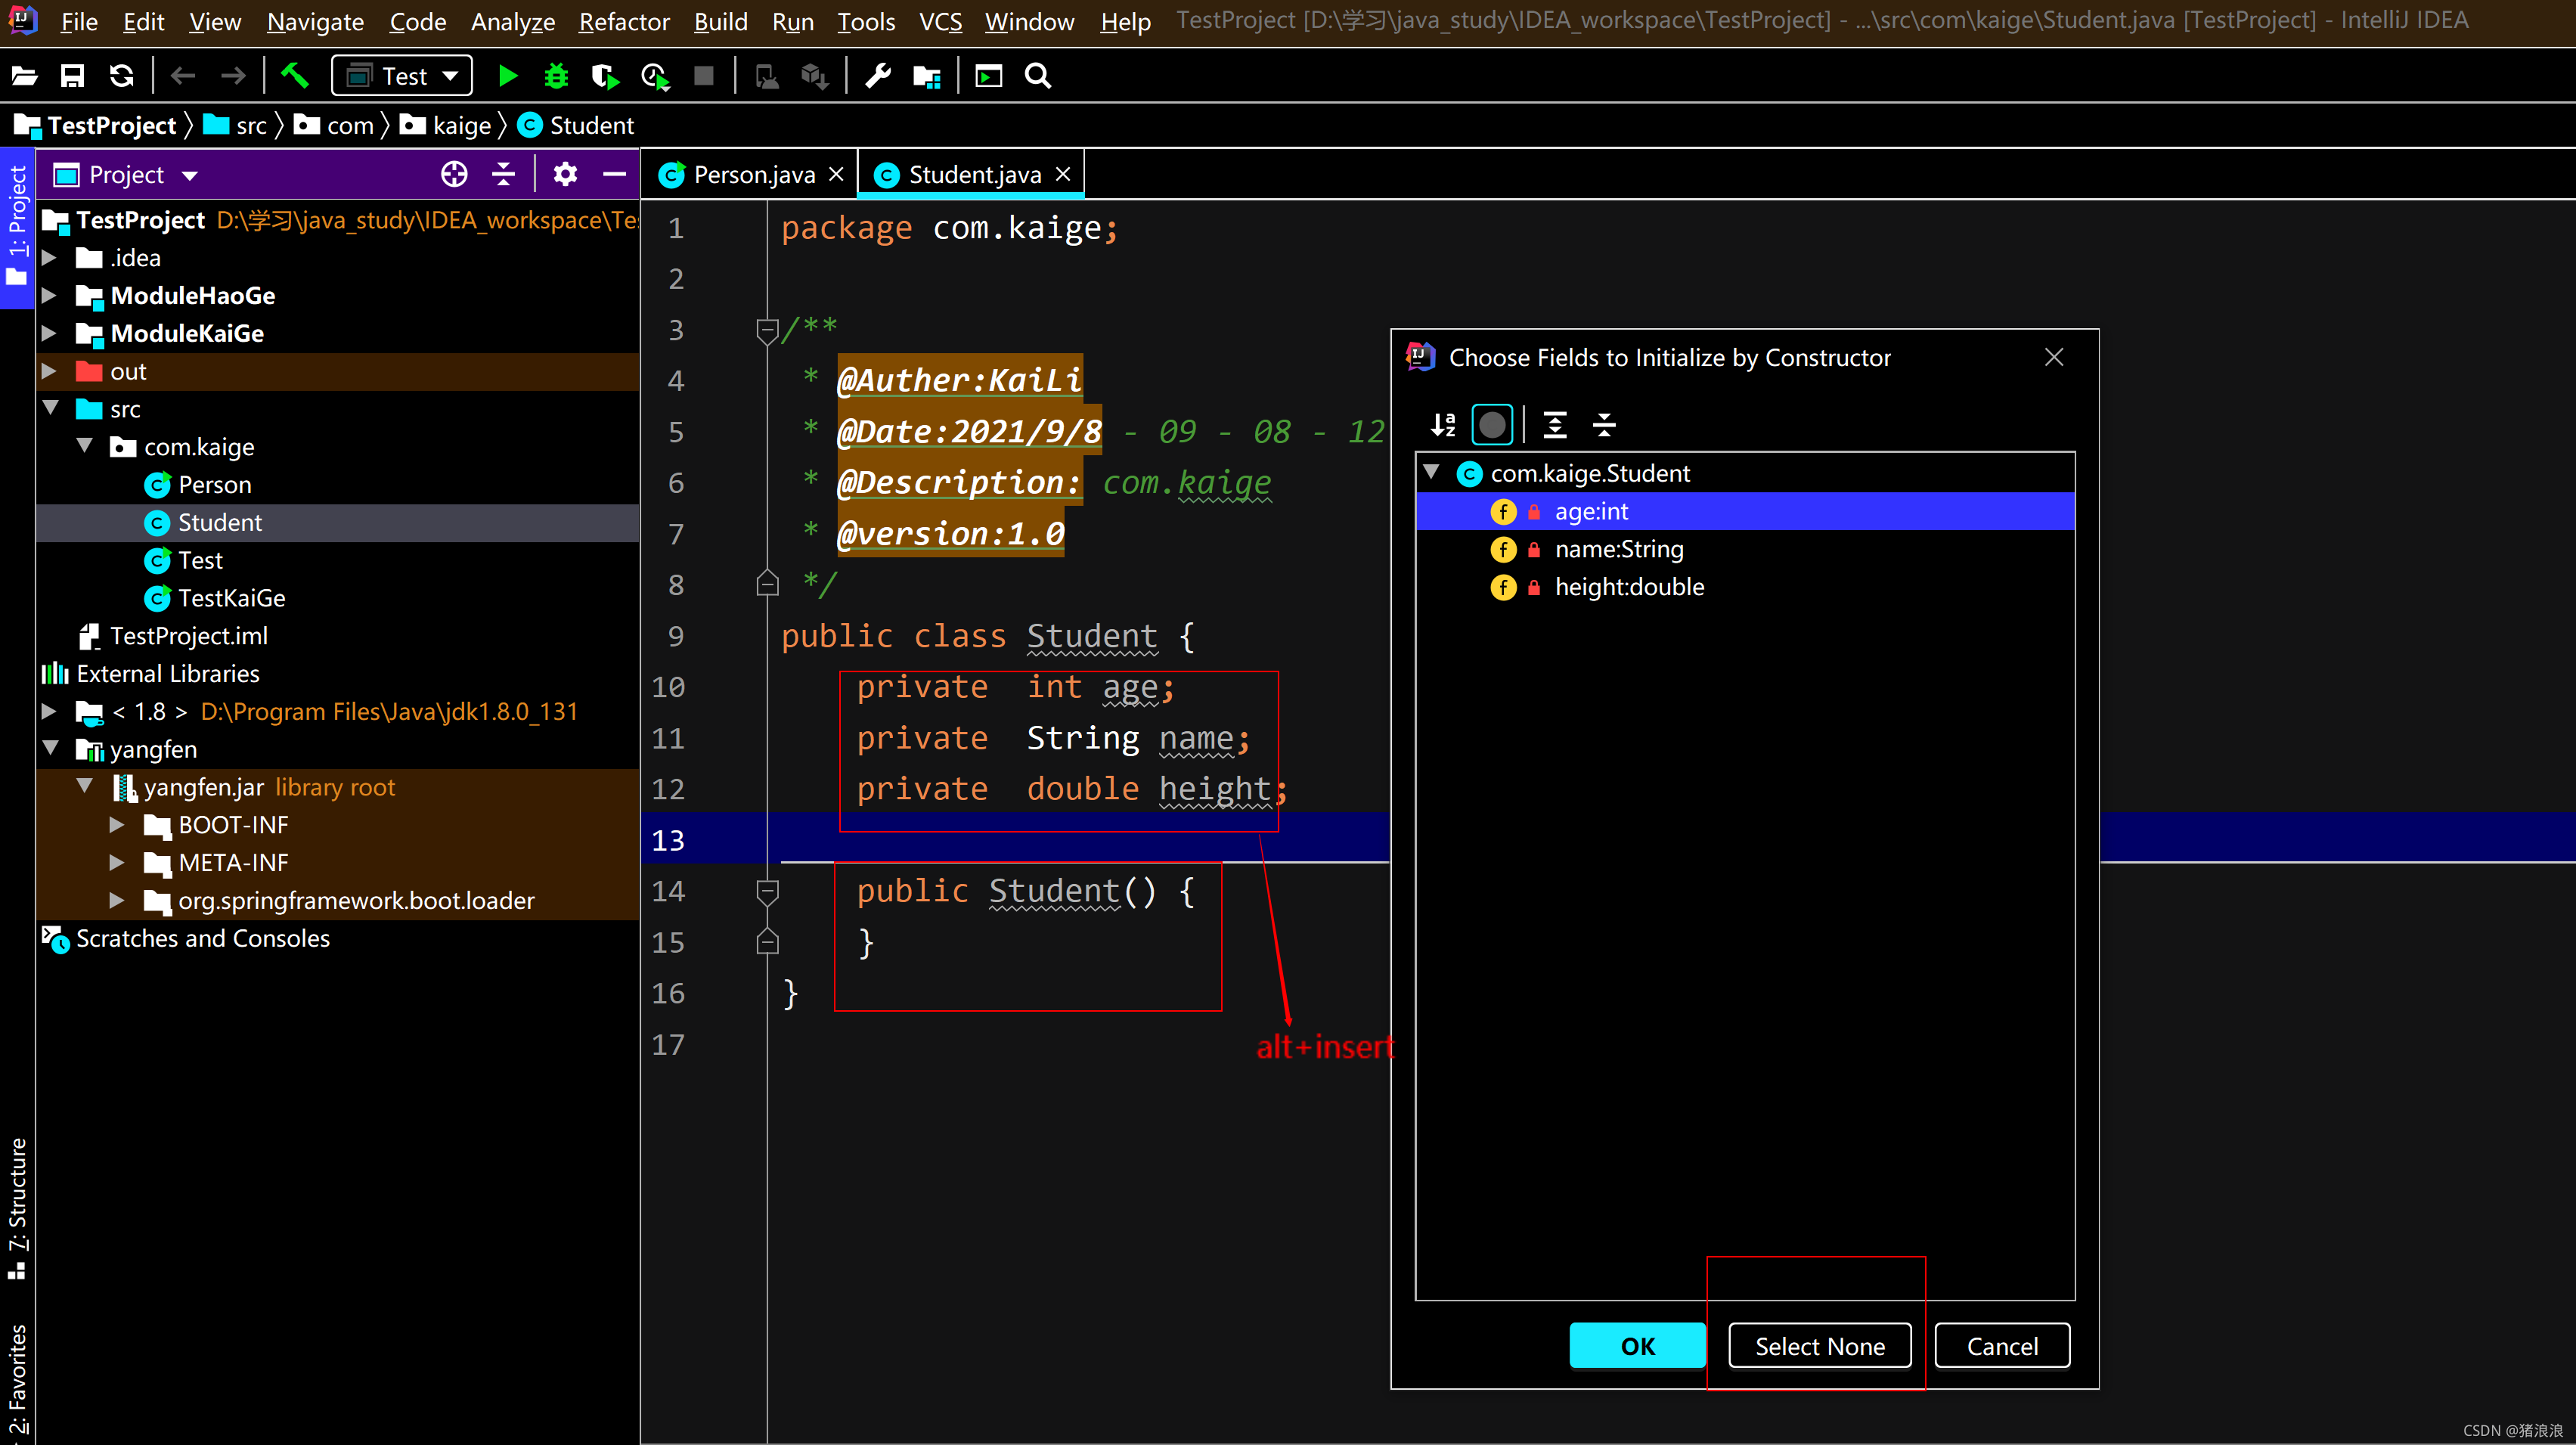
Task: Expand all nodes in dialog toolbar
Action: pos(1555,425)
